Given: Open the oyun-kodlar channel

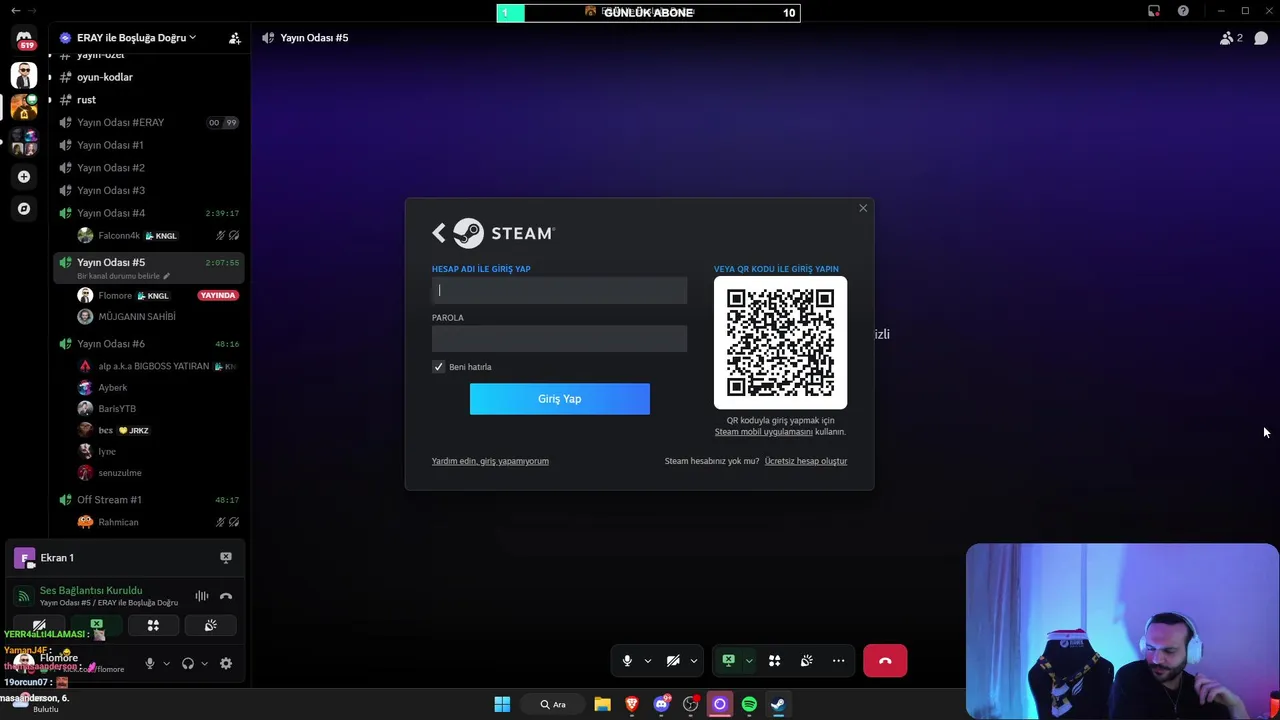Looking at the screenshot, I should coord(104,77).
